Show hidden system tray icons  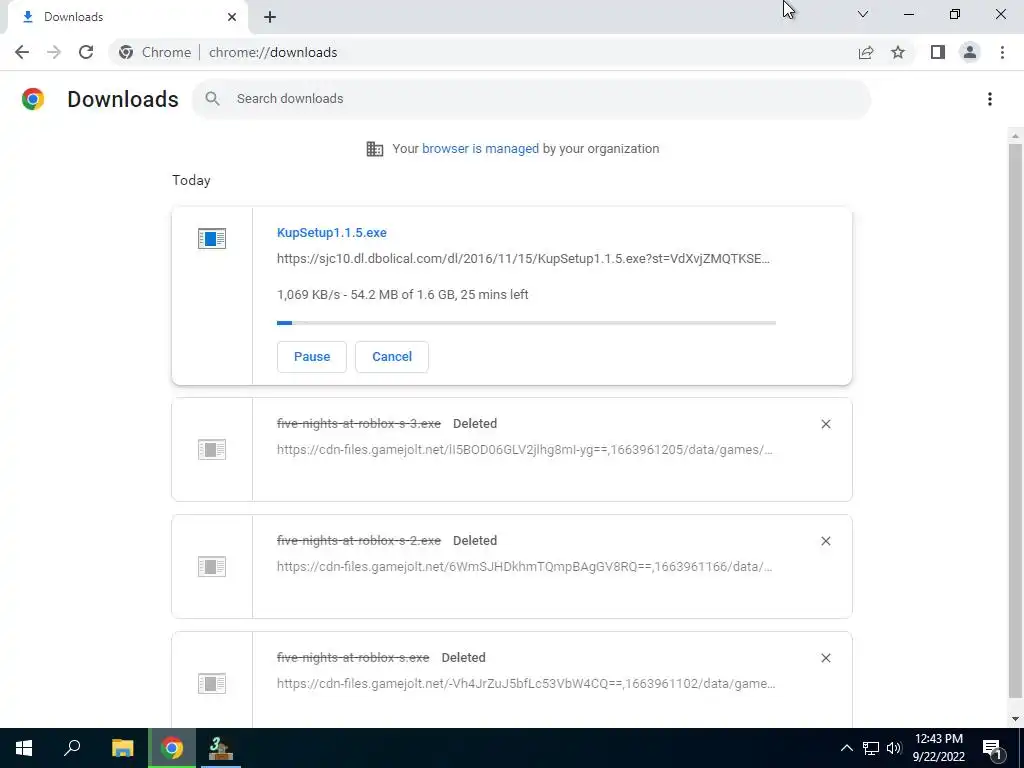tap(846, 748)
